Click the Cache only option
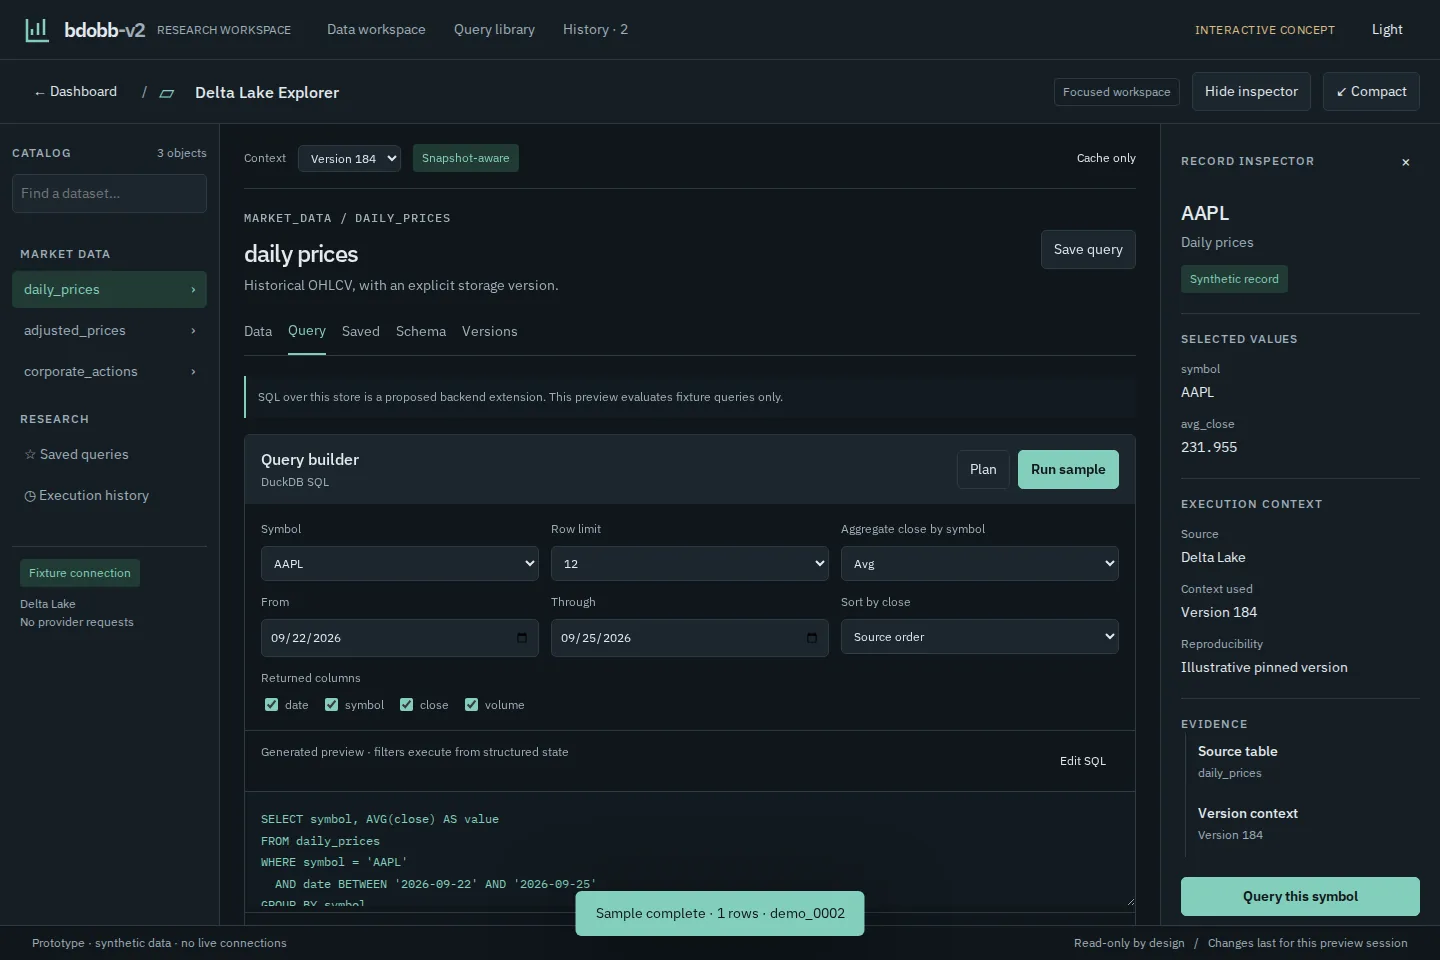This screenshot has height=960, width=1440. click(1106, 158)
